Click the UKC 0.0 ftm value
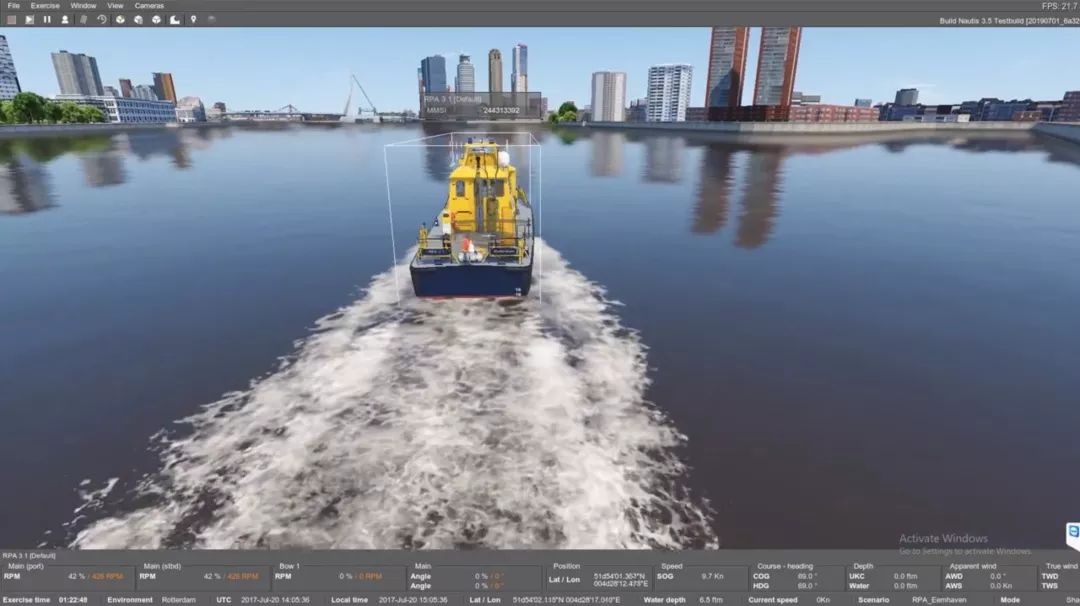This screenshot has width=1080, height=606. [906, 576]
